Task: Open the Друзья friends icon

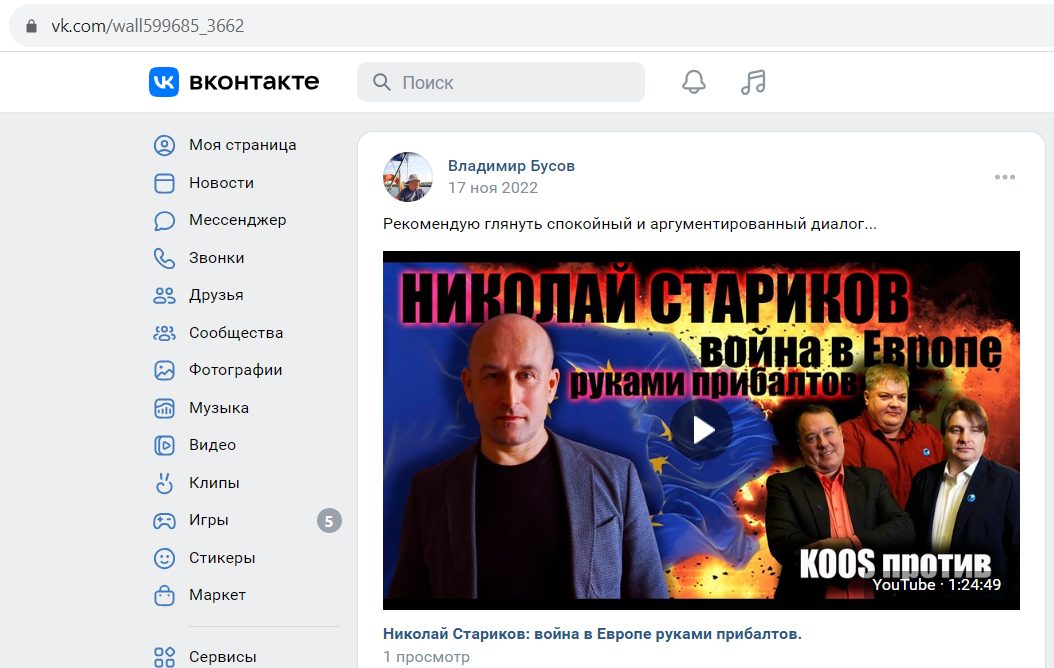Action: (x=164, y=296)
